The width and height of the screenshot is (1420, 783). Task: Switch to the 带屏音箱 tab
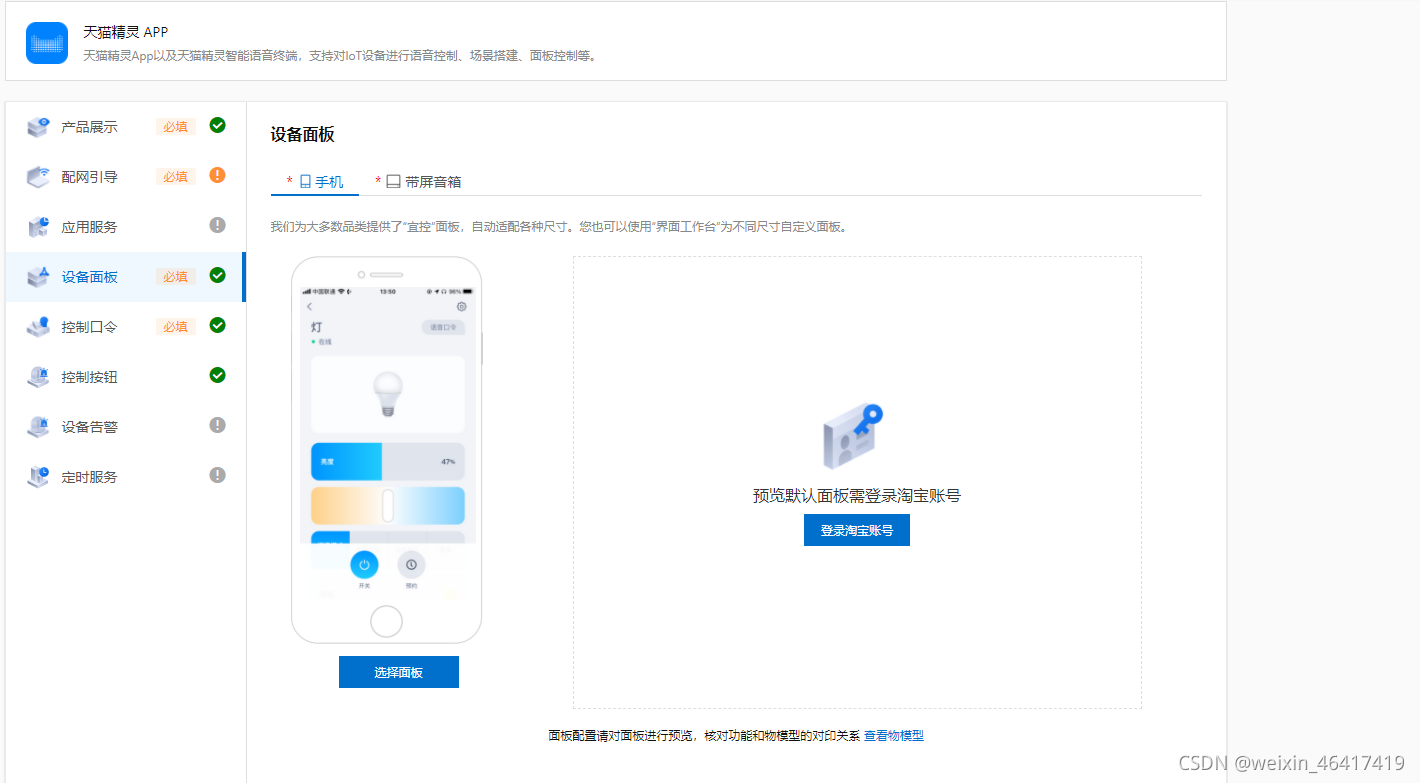[x=418, y=182]
